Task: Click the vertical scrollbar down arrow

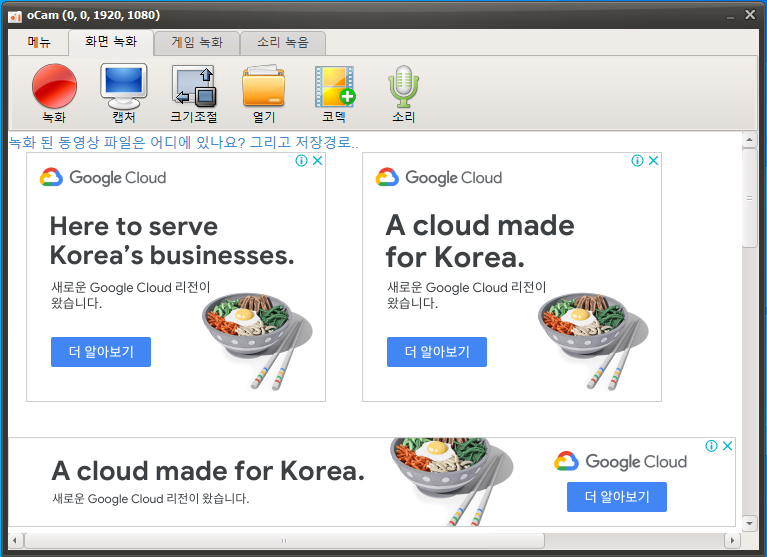Action: coord(749,523)
